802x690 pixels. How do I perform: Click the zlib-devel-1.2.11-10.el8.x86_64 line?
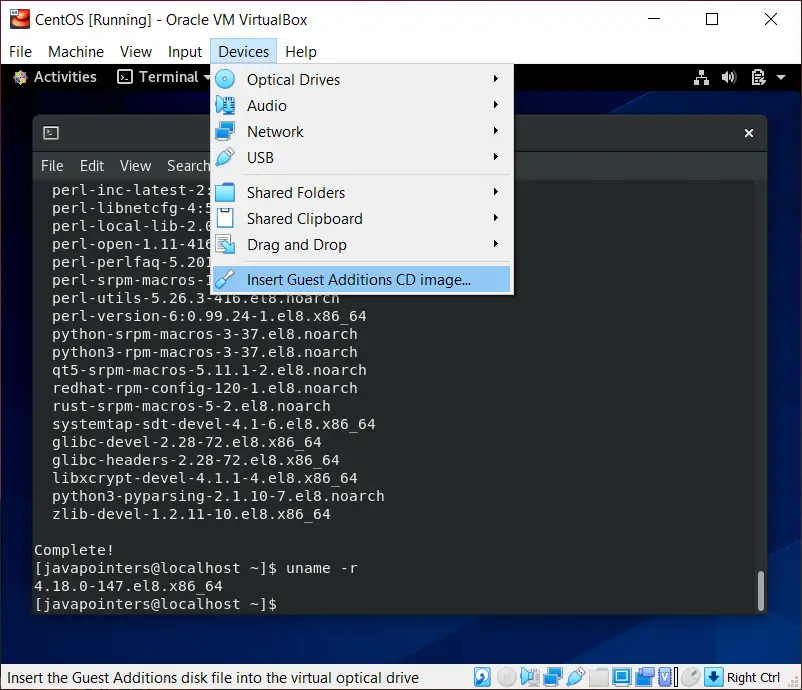(191, 514)
